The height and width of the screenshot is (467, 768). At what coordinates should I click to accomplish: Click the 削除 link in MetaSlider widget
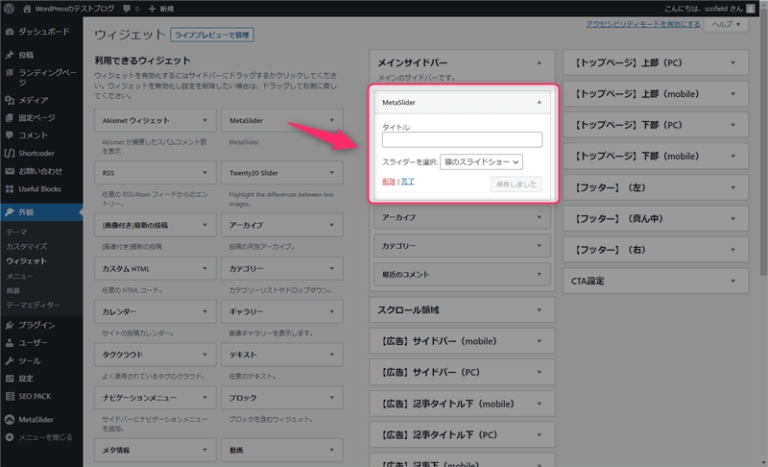(x=388, y=181)
